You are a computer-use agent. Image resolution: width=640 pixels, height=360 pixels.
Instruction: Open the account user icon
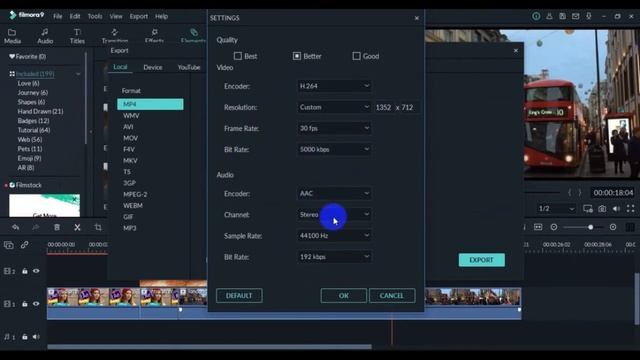point(549,16)
